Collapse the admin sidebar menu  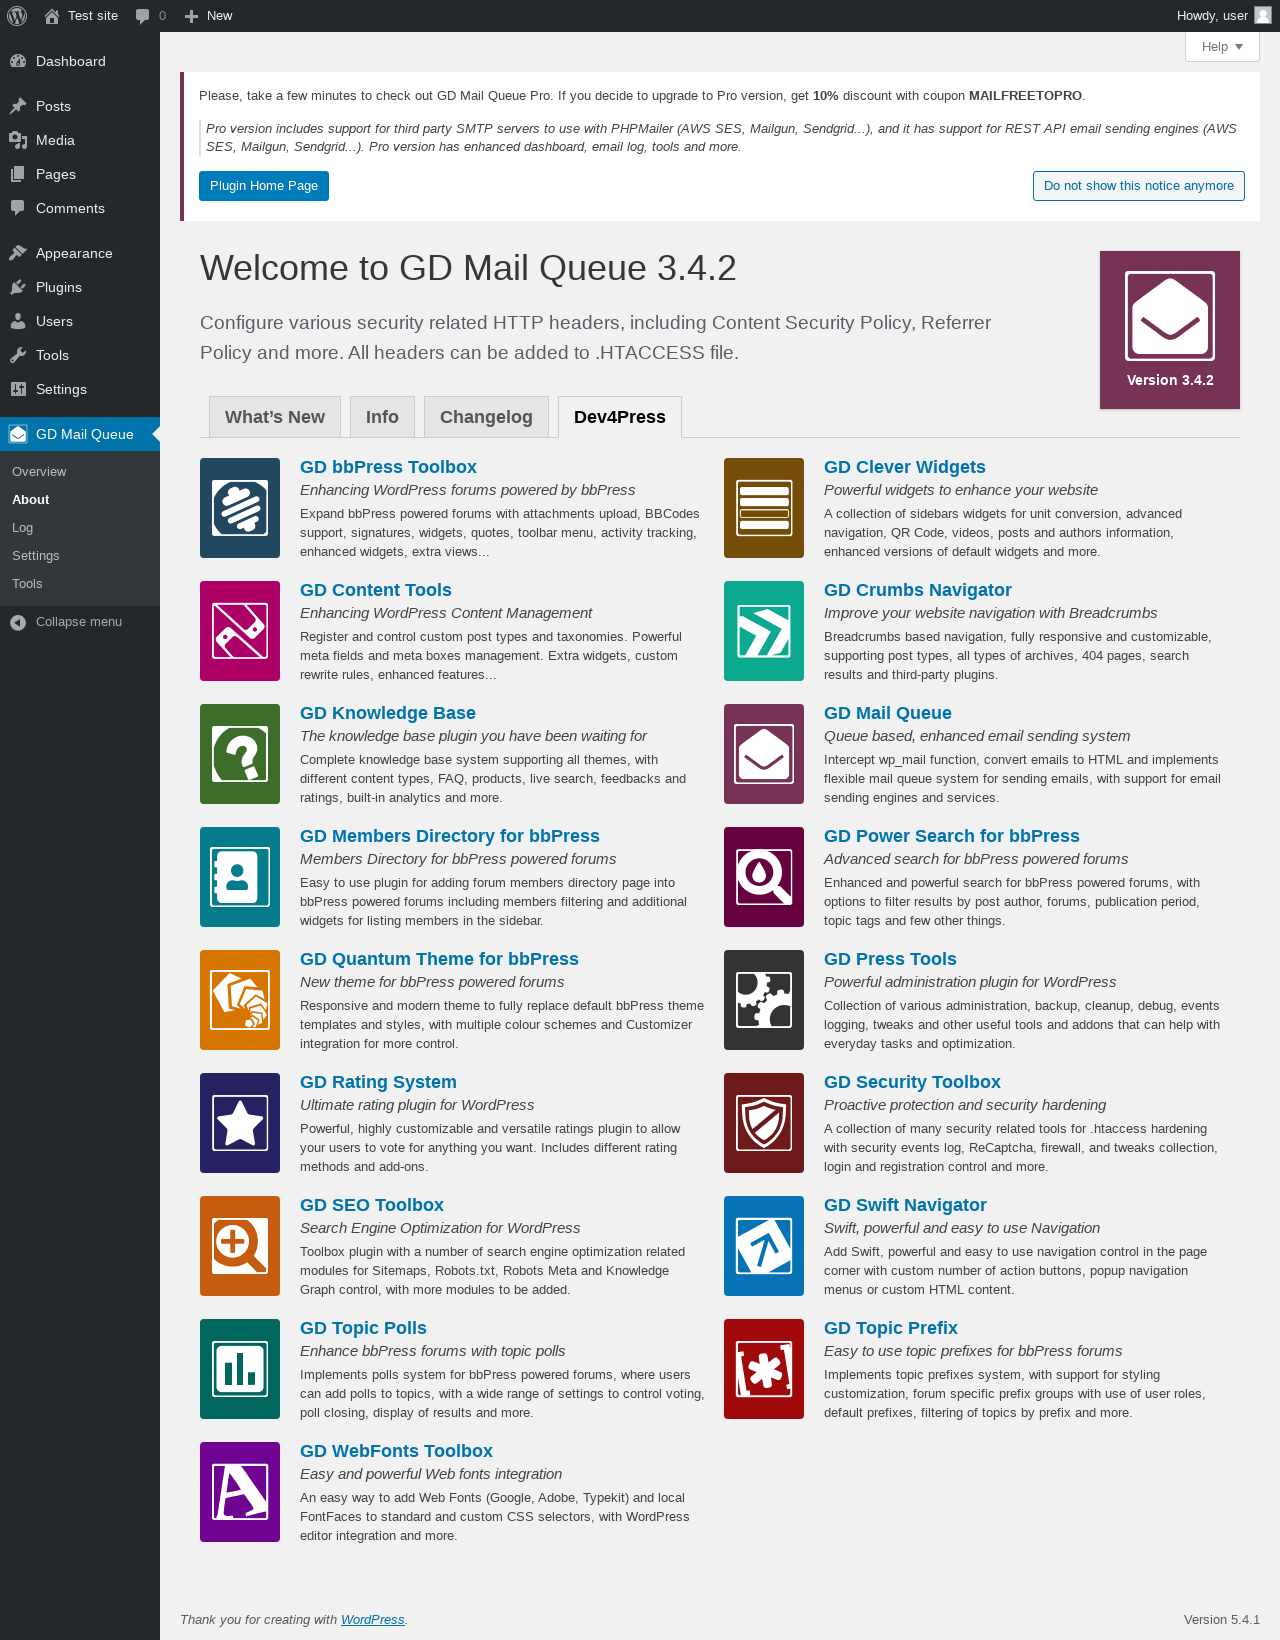(80, 622)
